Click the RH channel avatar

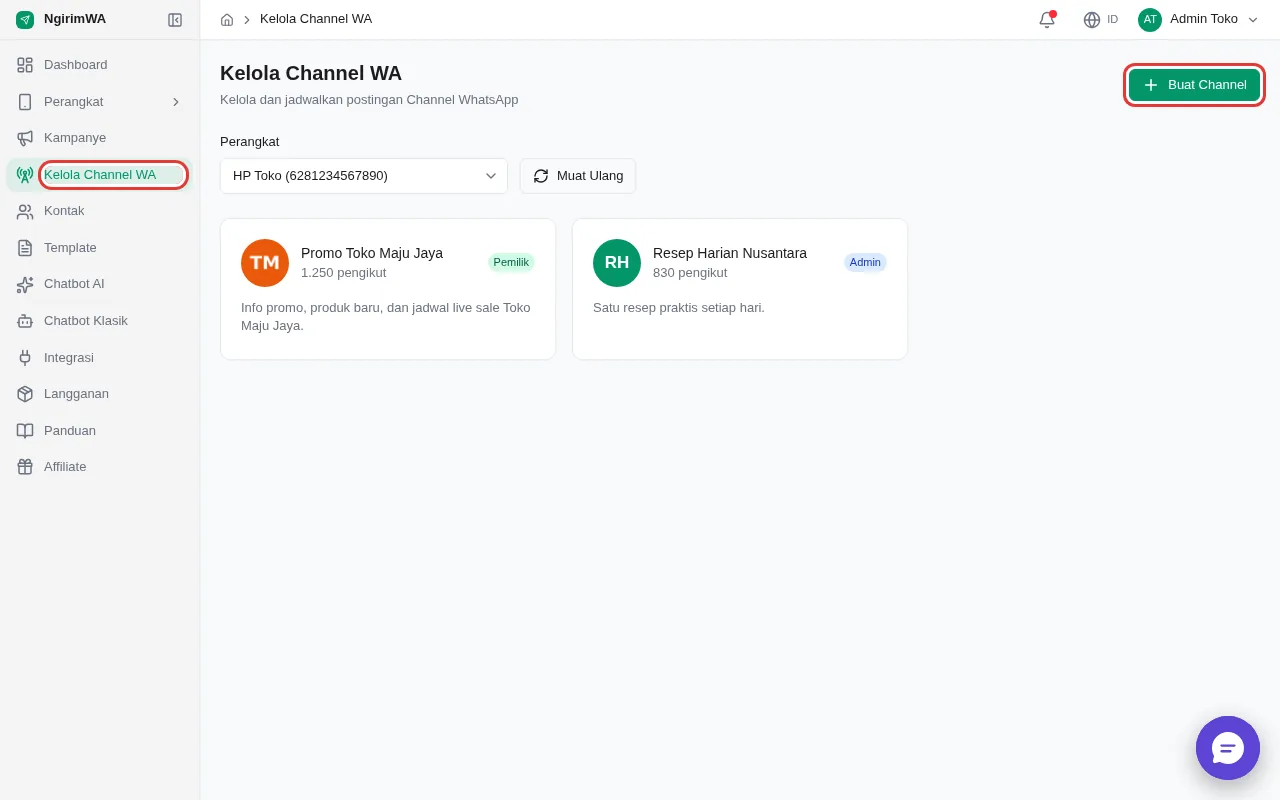(617, 263)
